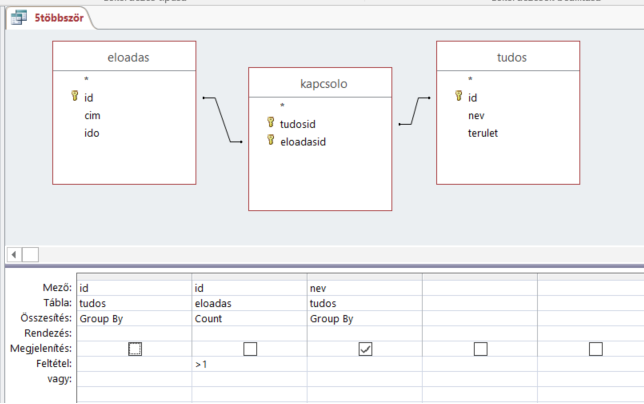Viewport: 644px width, 404px height.
Task: Click the kapcsolo table title bar
Action: pos(320,82)
